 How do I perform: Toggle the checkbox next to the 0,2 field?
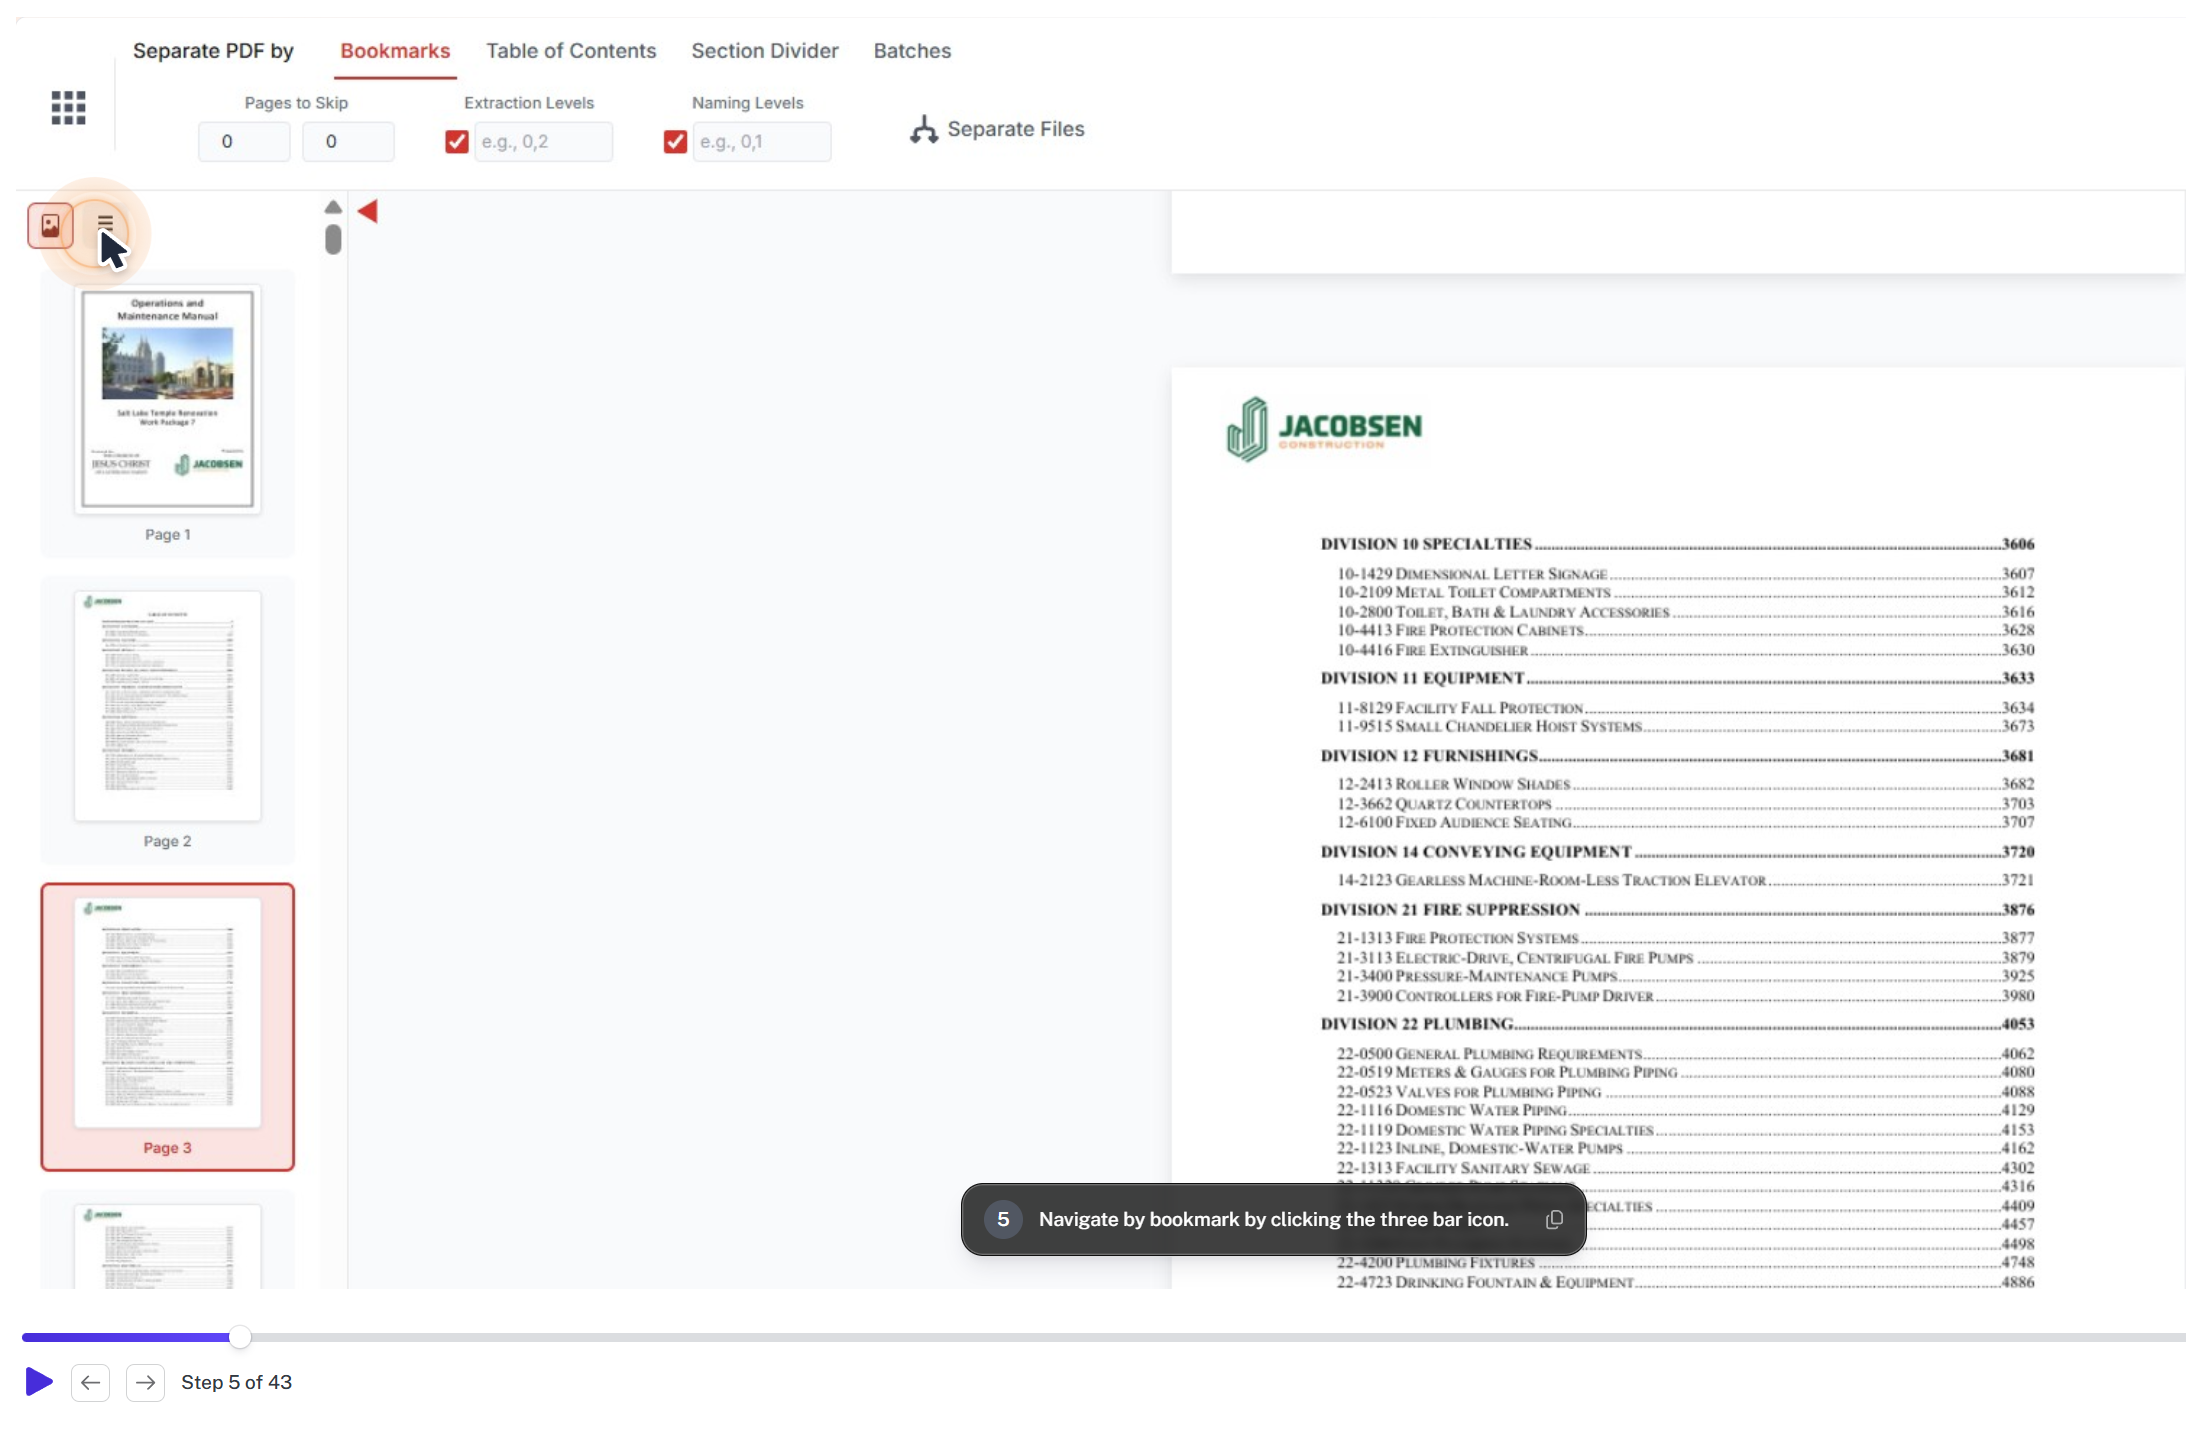tap(456, 141)
